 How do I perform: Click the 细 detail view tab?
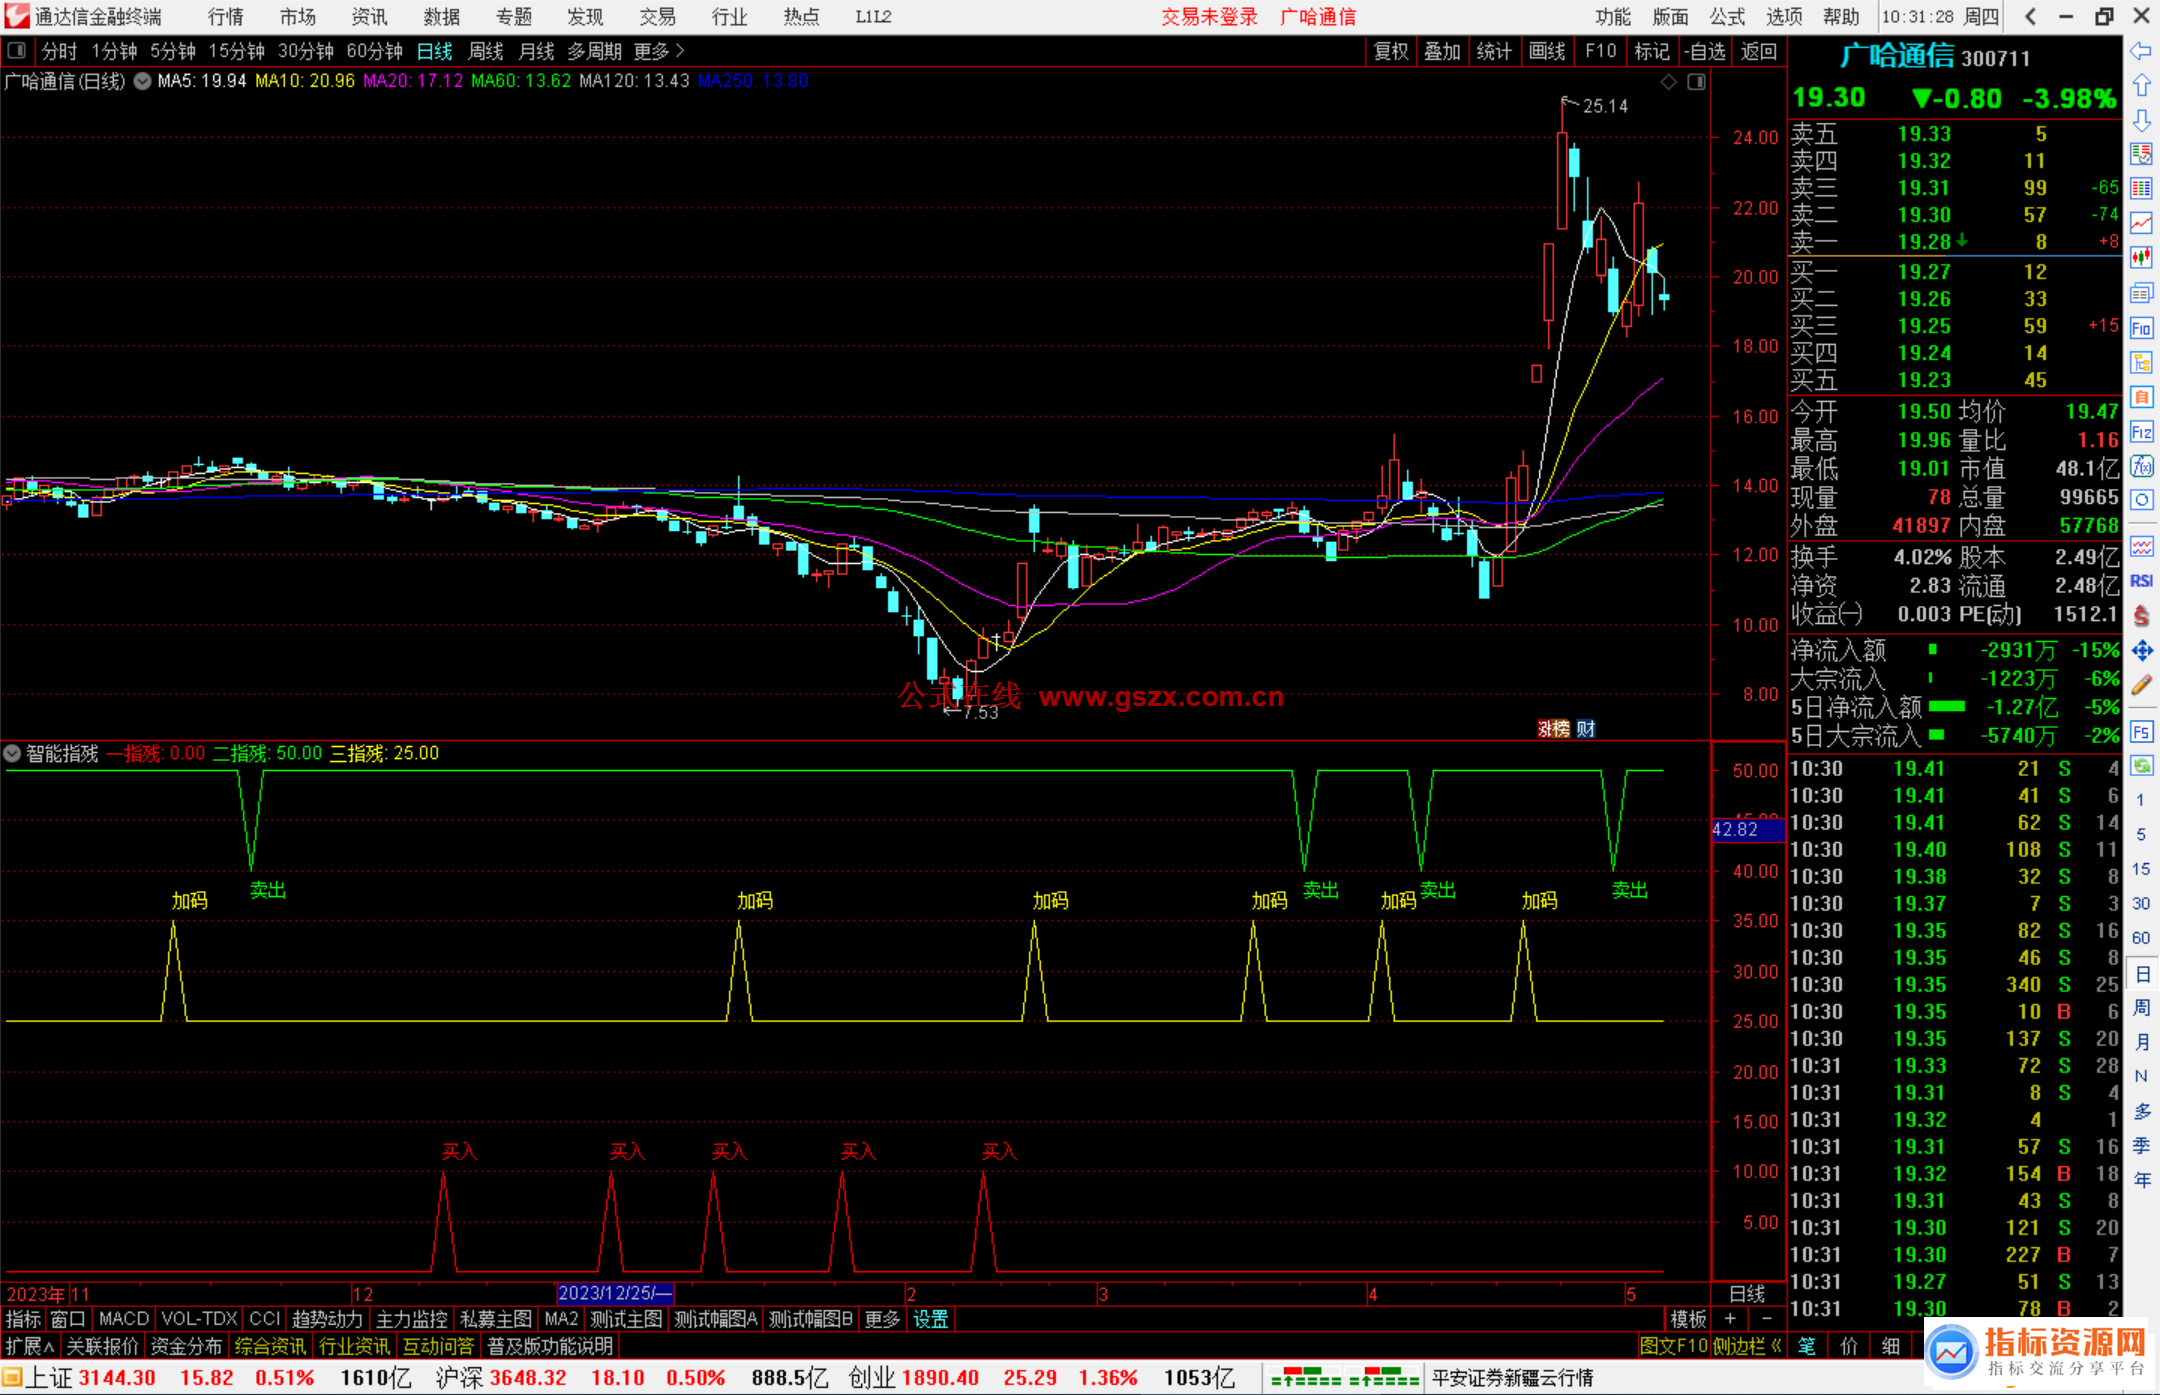coord(1890,1346)
